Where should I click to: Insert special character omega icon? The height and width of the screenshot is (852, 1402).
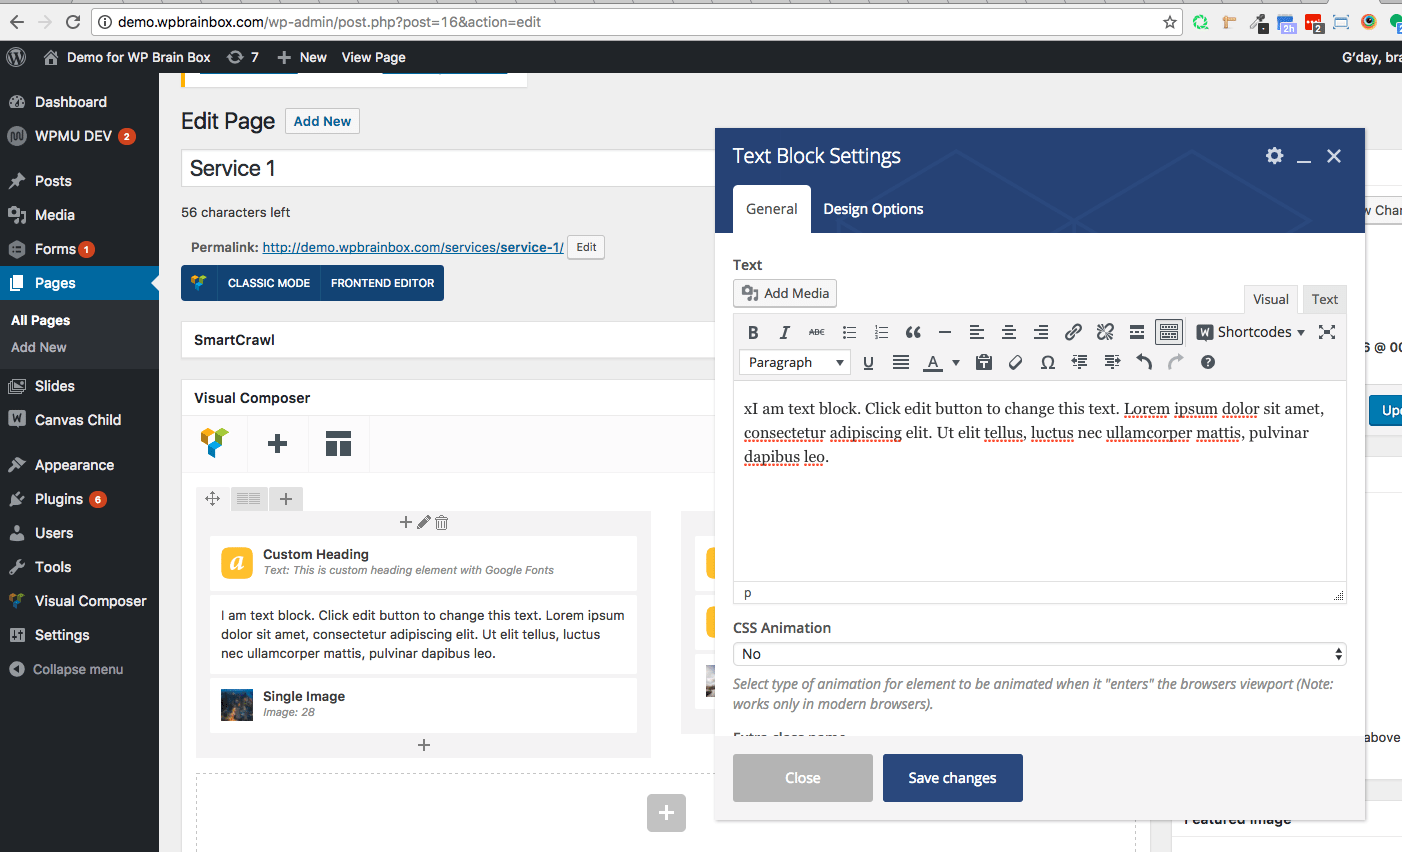point(1048,362)
